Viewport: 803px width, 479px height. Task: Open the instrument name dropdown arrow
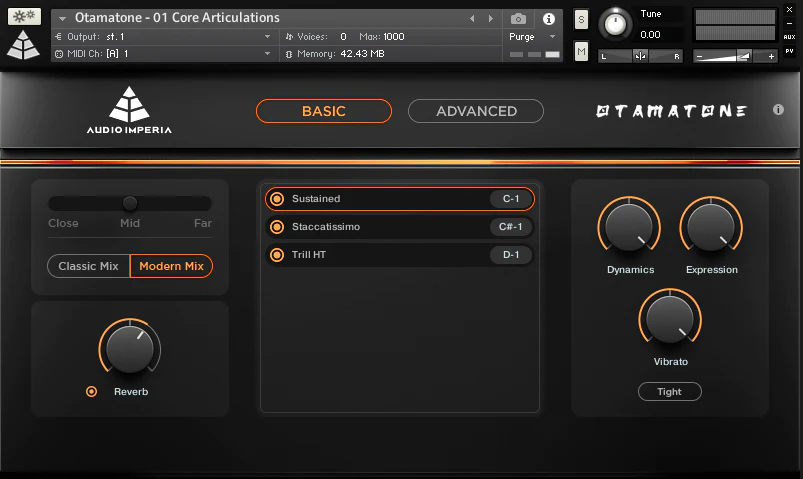coord(62,18)
